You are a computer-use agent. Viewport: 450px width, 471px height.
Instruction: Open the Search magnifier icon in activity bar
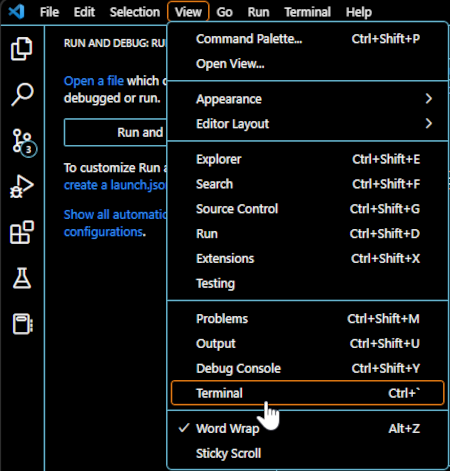22,95
